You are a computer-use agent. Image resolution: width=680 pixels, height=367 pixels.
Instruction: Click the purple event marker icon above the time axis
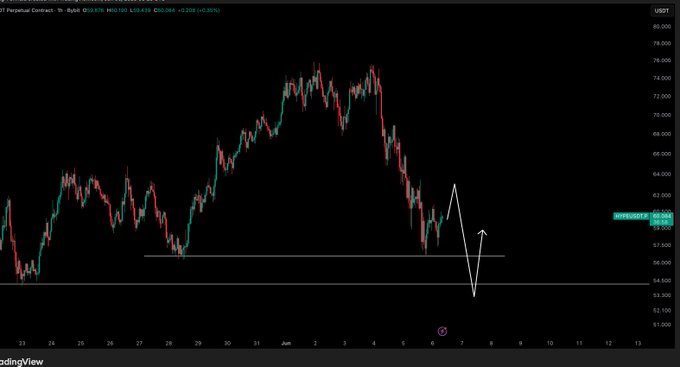point(442,331)
